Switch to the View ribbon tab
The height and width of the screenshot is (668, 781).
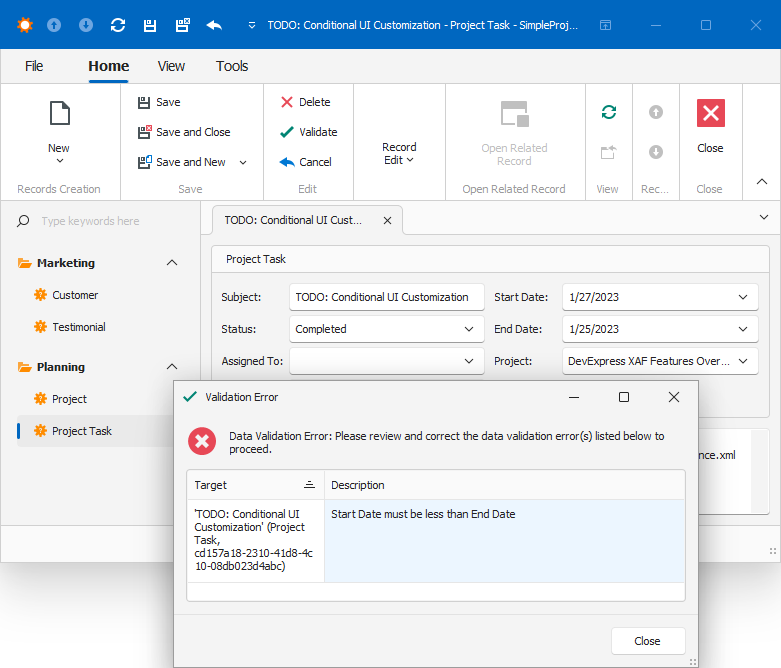point(171,66)
